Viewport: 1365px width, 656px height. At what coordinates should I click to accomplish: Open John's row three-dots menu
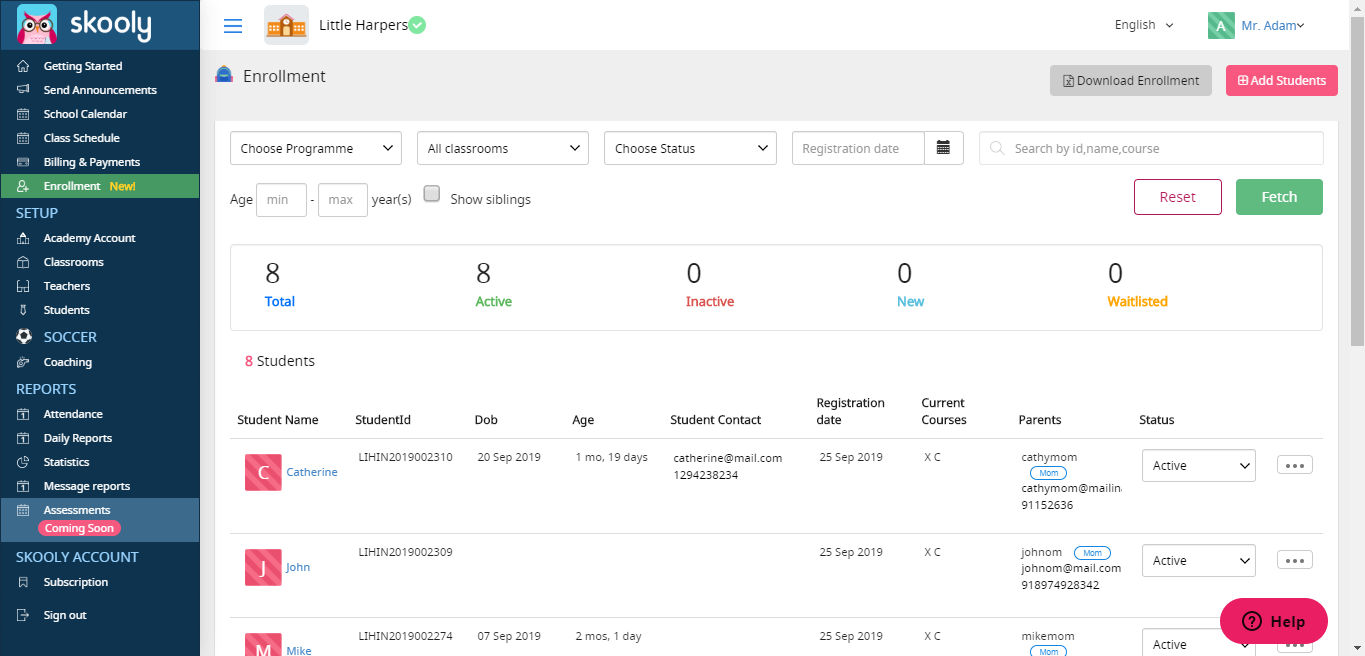(x=1295, y=560)
